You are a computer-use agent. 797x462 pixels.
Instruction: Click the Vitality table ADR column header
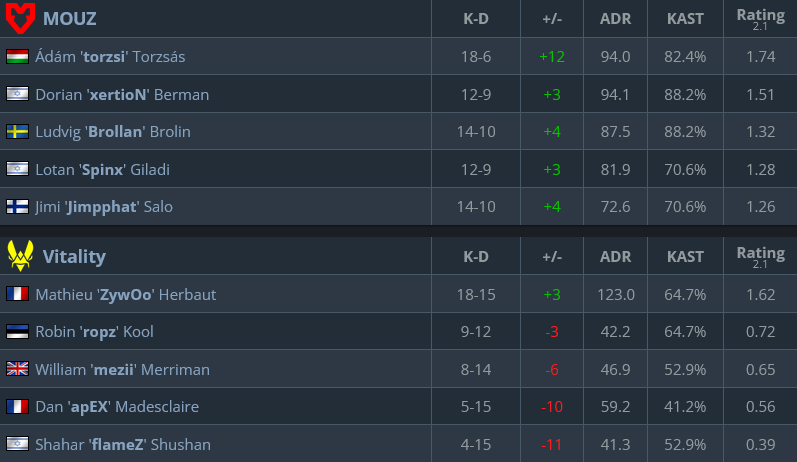pos(616,257)
